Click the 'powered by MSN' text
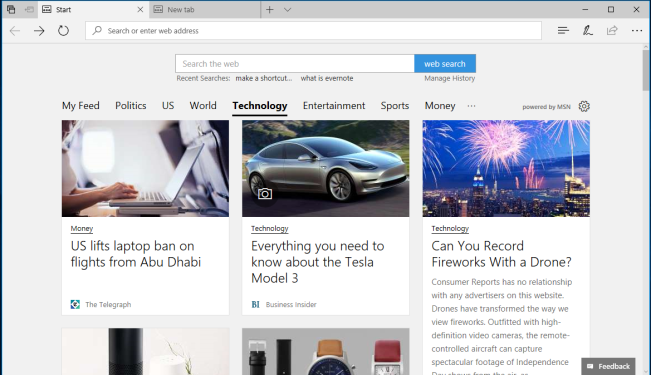 [546, 107]
